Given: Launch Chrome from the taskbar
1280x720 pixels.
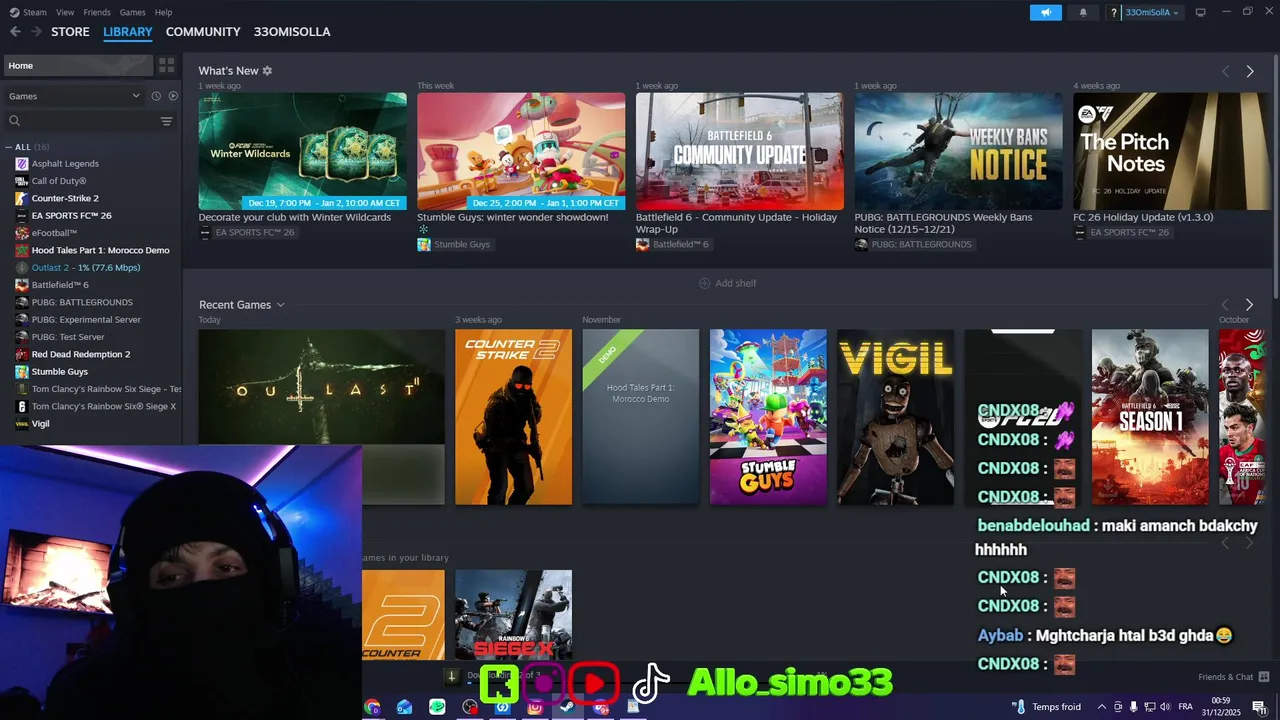Looking at the screenshot, I should click(372, 707).
